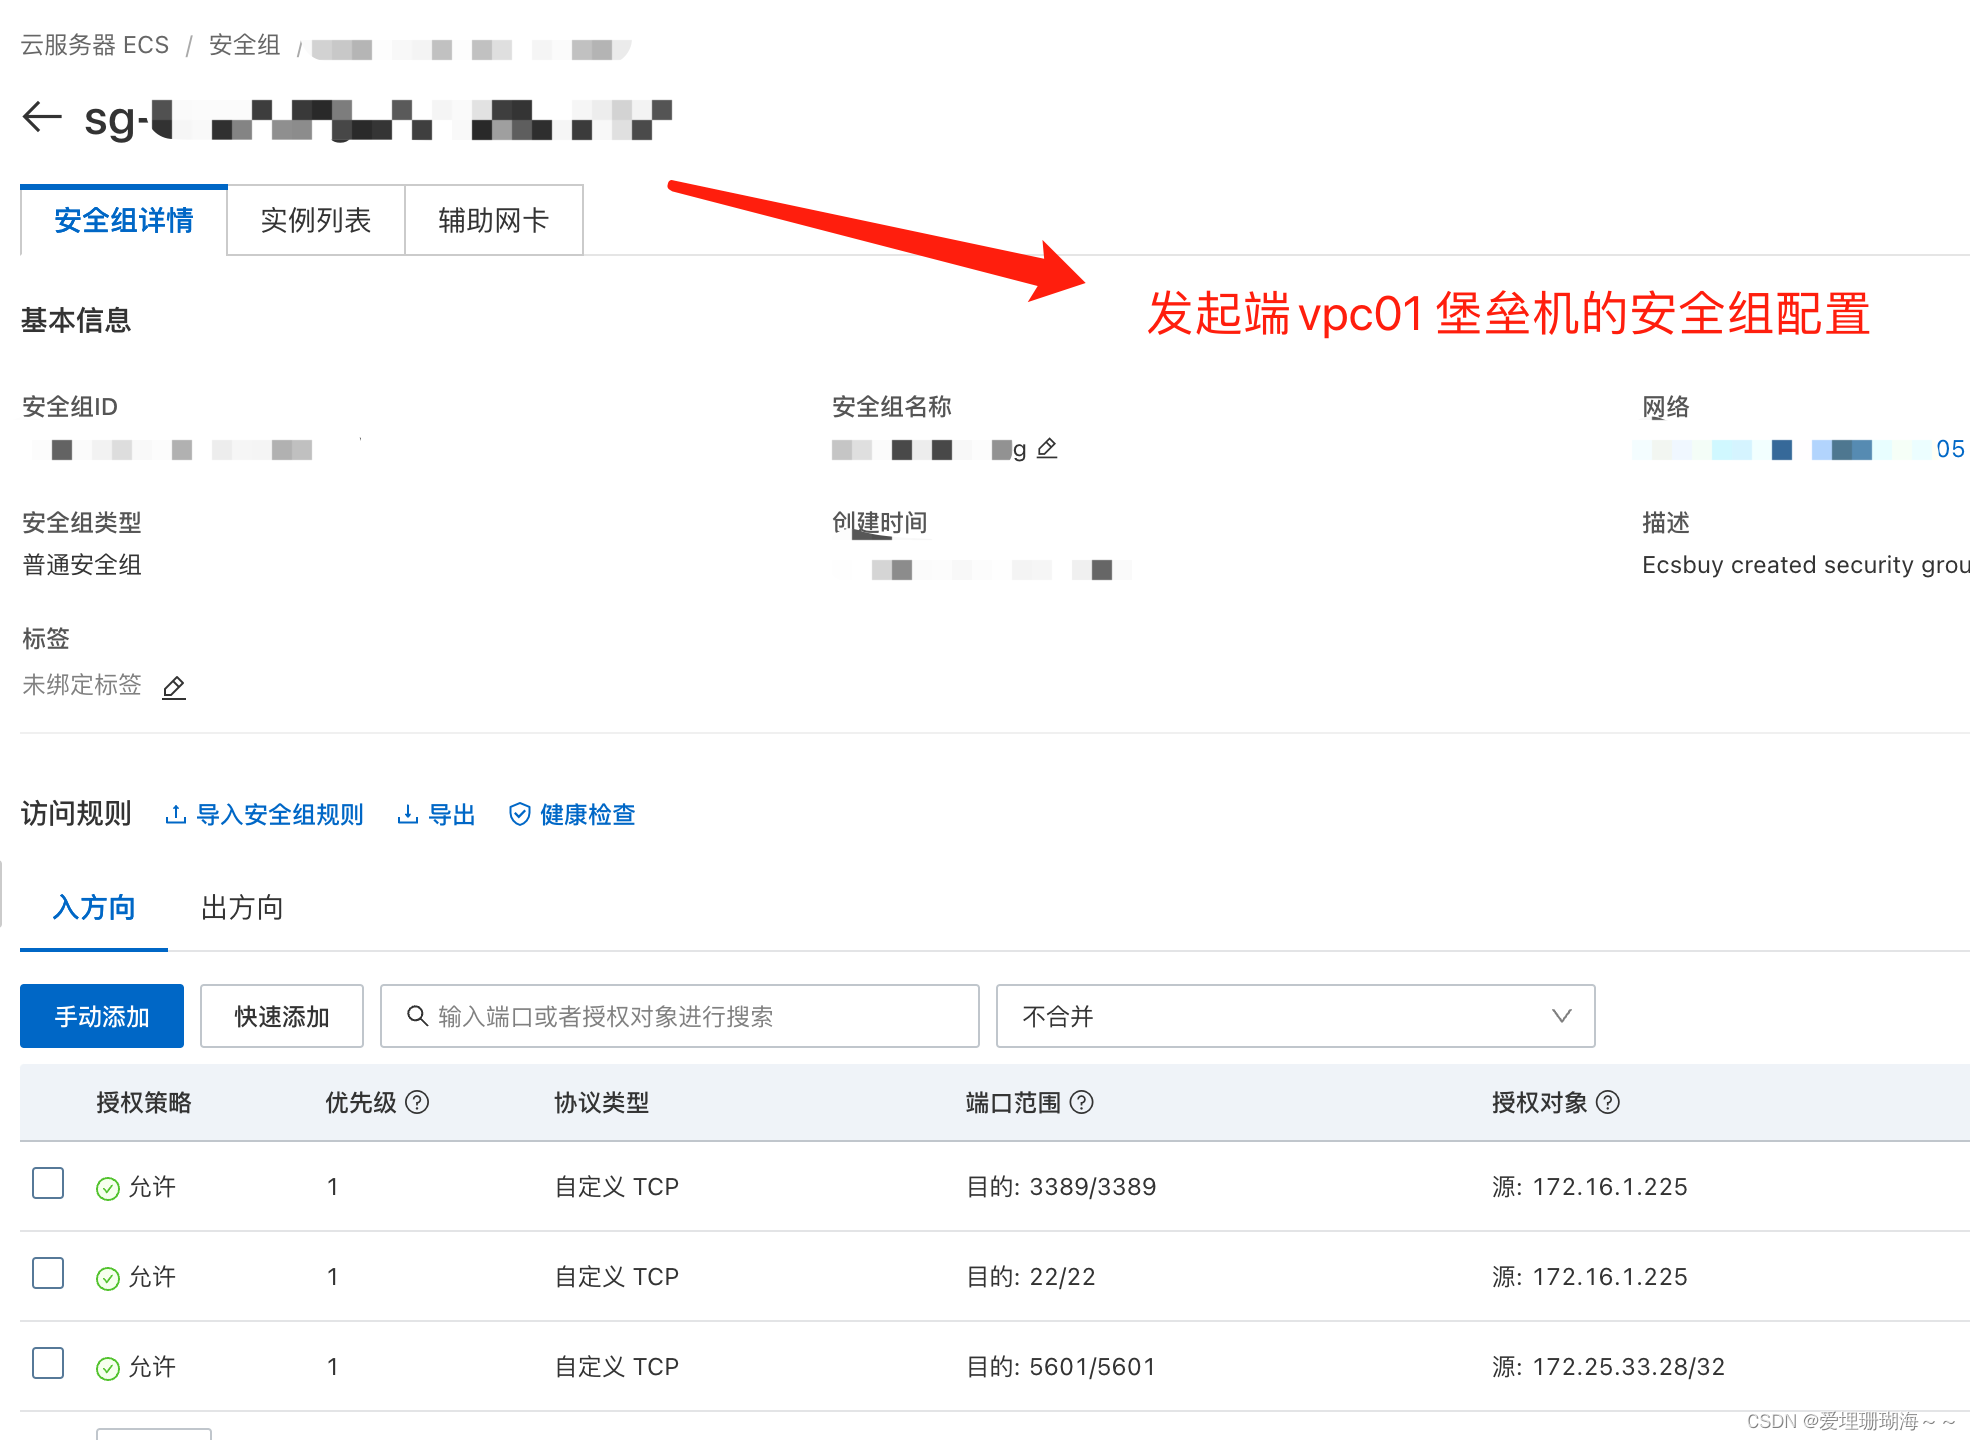The width and height of the screenshot is (1970, 1440).
Task: Switch to 安全组详情 tab
Action: (x=124, y=220)
